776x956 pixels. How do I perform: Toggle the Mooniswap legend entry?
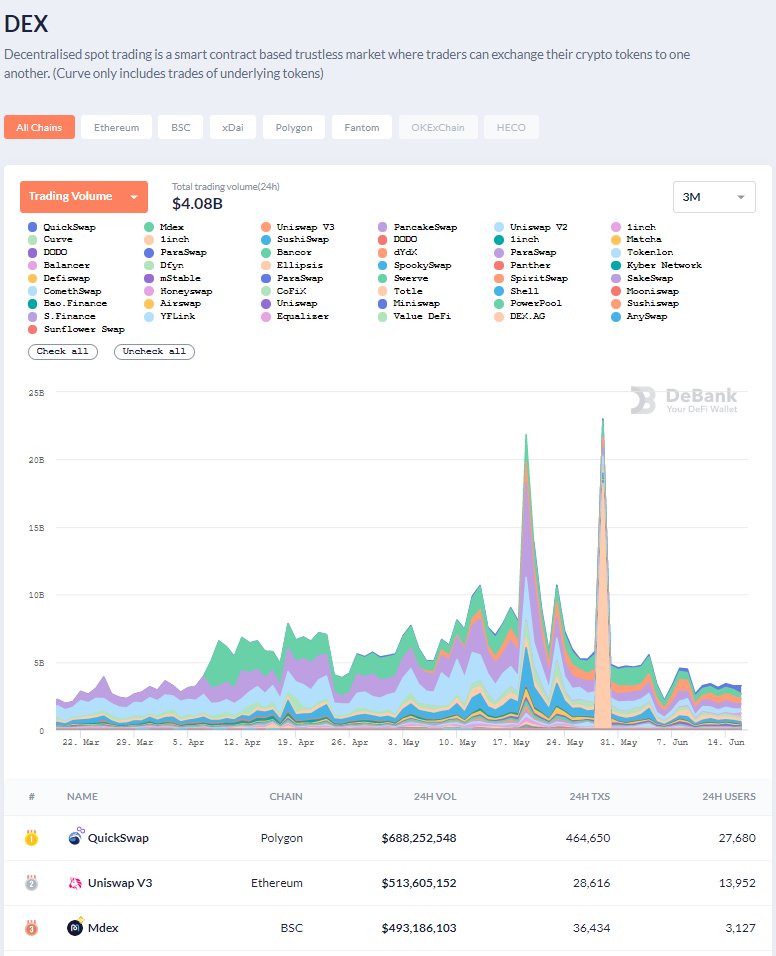coord(646,291)
